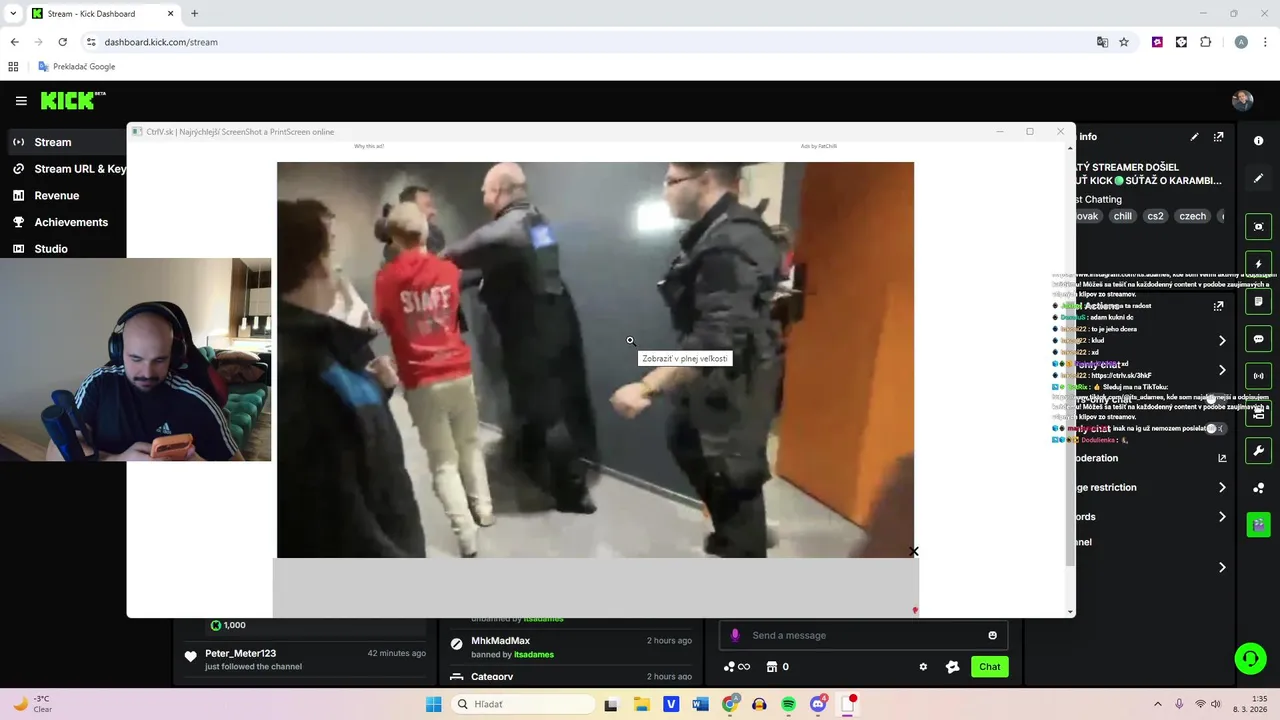Click 'Ads by FatChilli' link

point(818,146)
